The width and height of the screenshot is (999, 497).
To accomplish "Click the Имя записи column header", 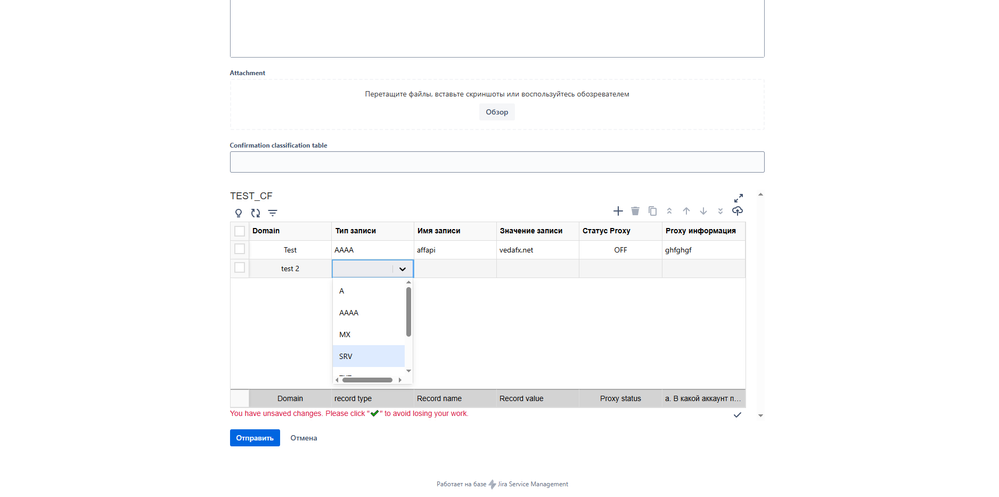I will point(456,231).
